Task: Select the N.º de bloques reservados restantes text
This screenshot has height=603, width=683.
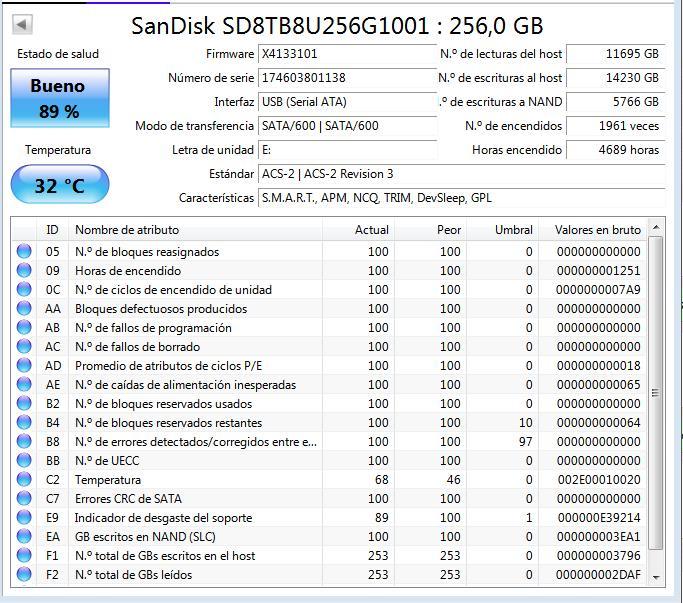Action: [169, 423]
